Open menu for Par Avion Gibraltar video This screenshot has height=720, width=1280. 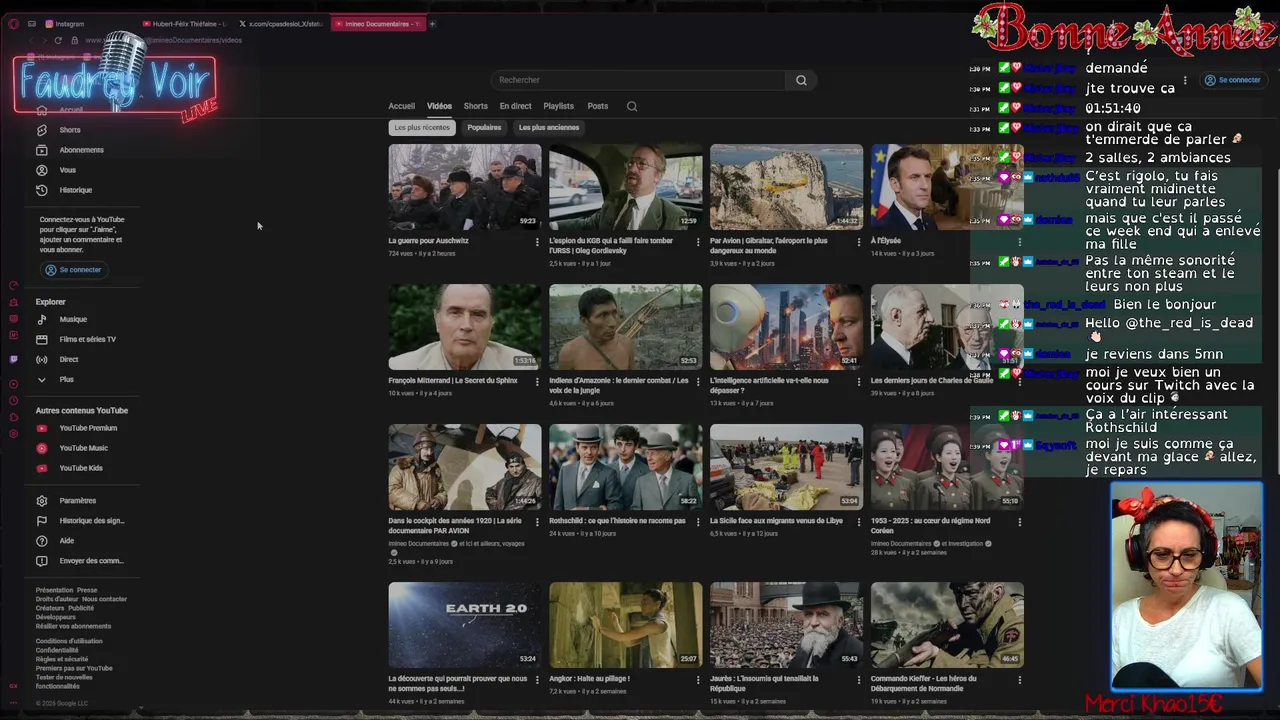tap(859, 242)
